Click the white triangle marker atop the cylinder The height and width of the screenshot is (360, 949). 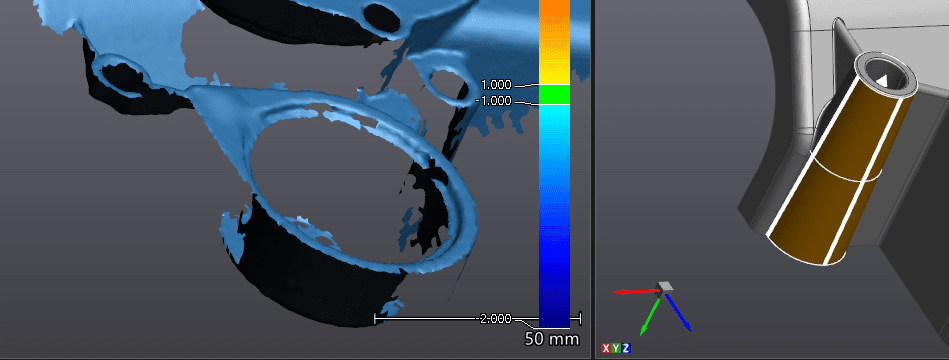coord(882,80)
